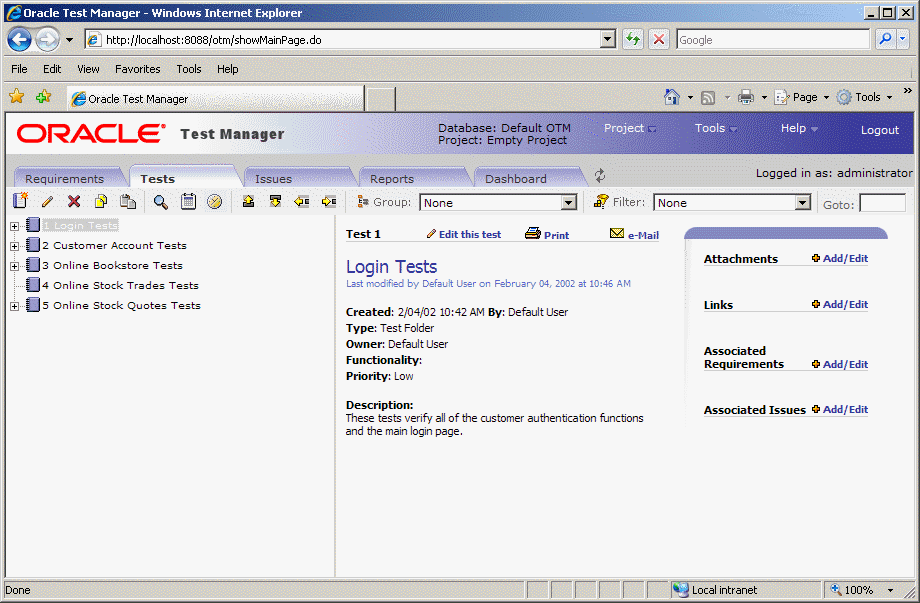
Task: Open the Help menu in Oracle header
Action: pyautogui.click(x=799, y=128)
